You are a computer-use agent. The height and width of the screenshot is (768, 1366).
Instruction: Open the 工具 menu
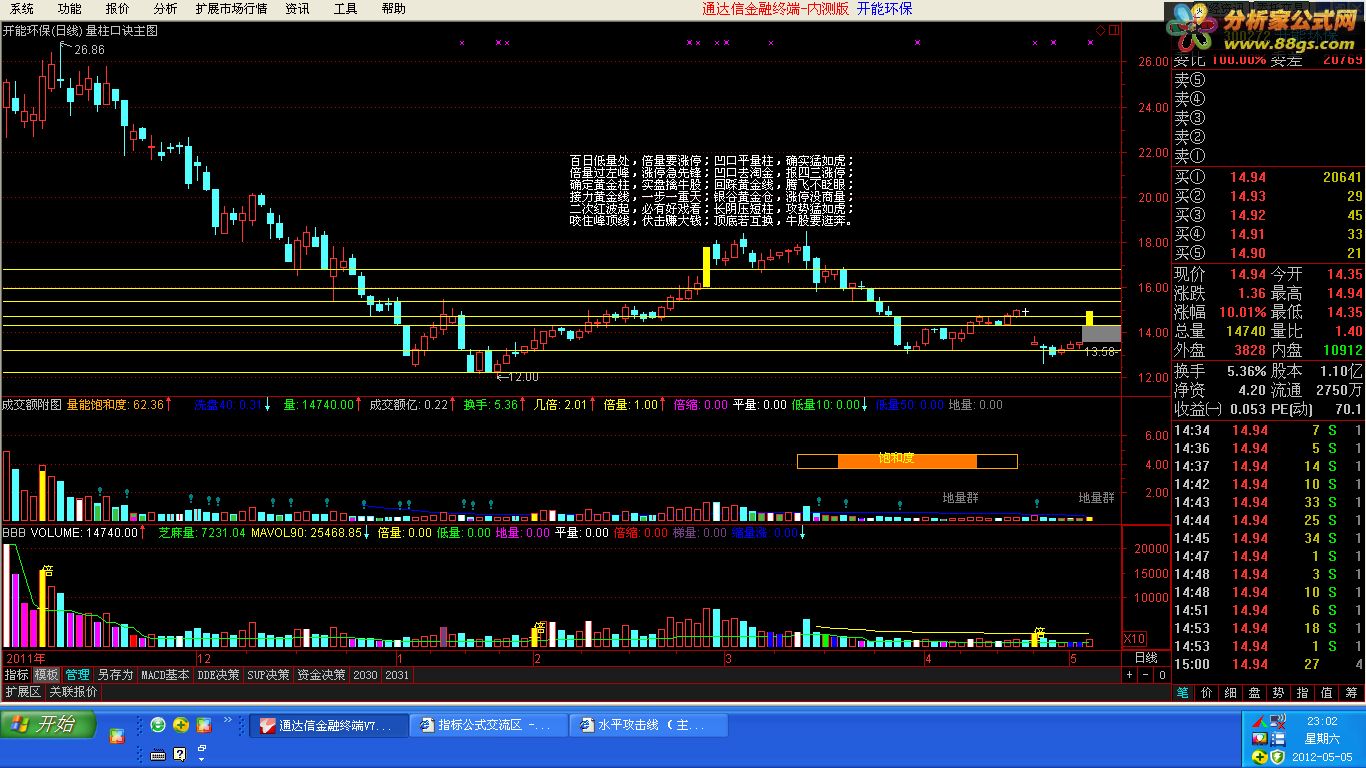point(345,9)
